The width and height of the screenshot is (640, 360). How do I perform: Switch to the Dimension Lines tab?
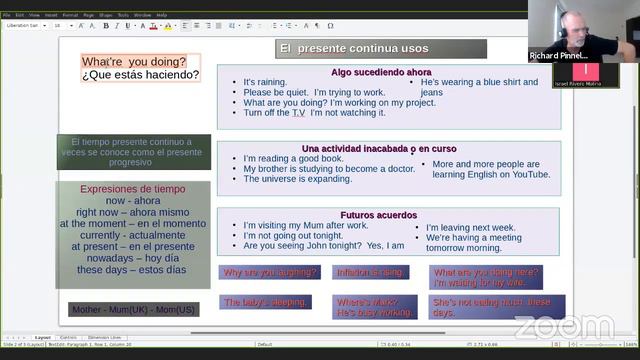pos(104,338)
